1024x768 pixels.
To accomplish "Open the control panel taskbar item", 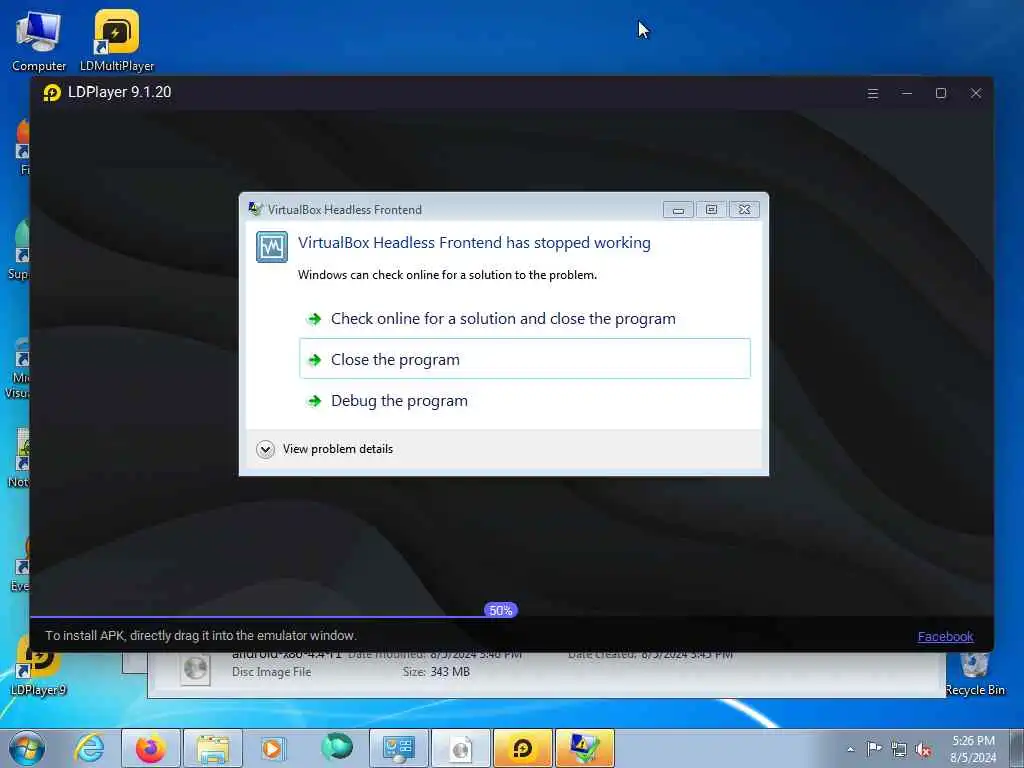I will (399, 748).
